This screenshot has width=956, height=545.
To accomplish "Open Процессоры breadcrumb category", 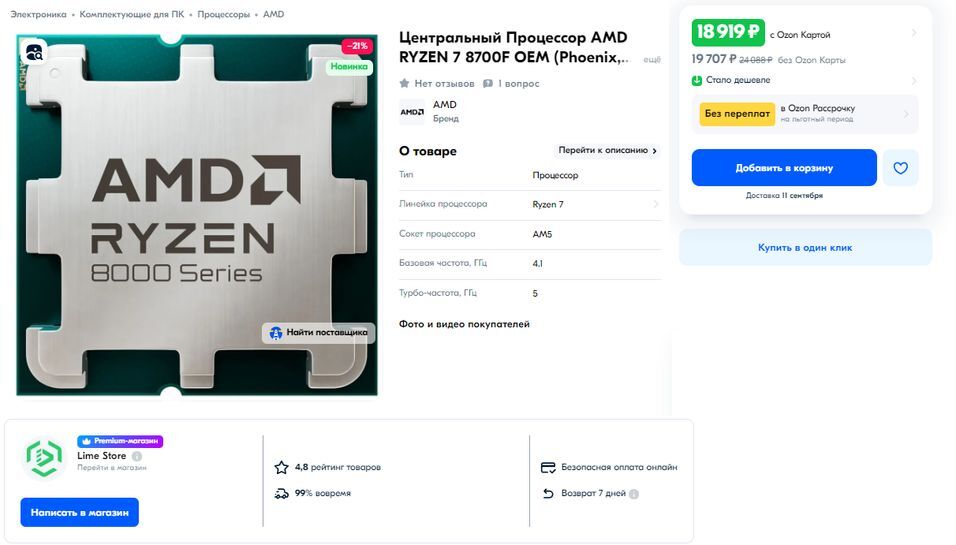I will pos(223,14).
